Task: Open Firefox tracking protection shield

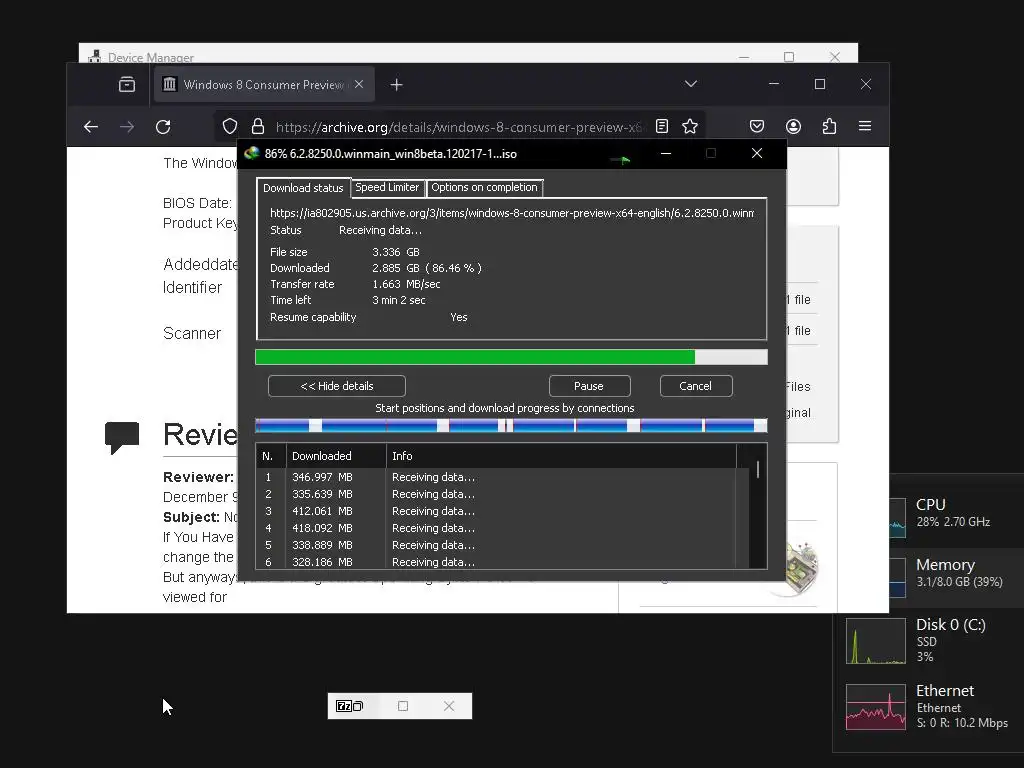Action: (x=229, y=126)
